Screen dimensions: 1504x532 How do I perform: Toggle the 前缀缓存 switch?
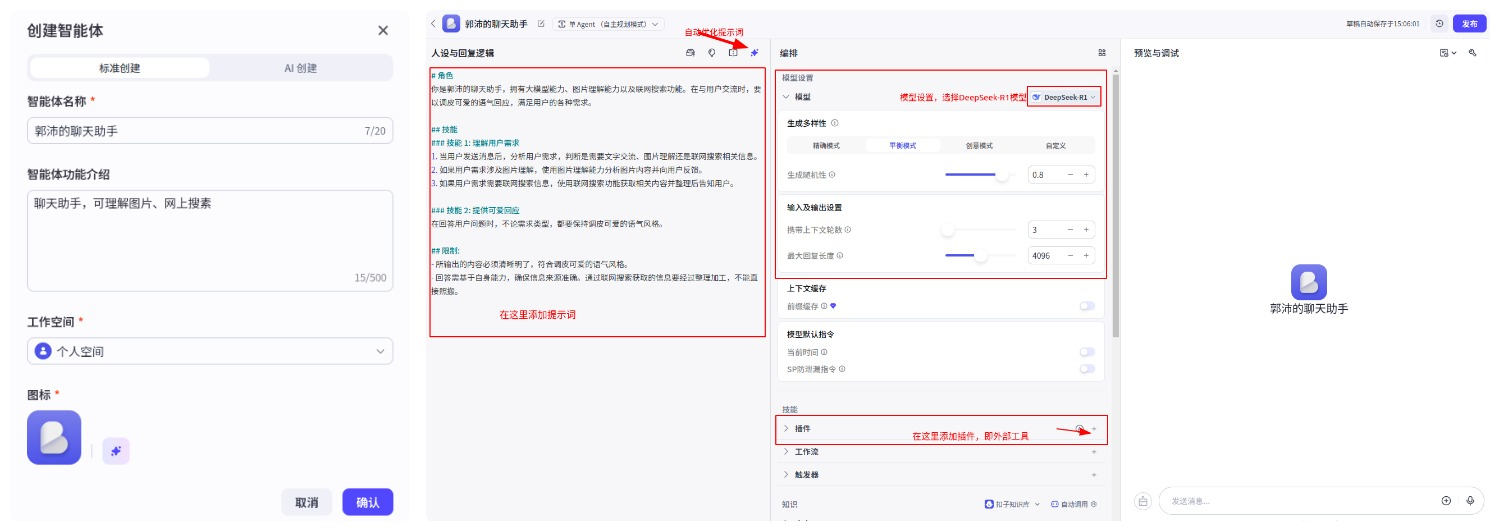1087,306
